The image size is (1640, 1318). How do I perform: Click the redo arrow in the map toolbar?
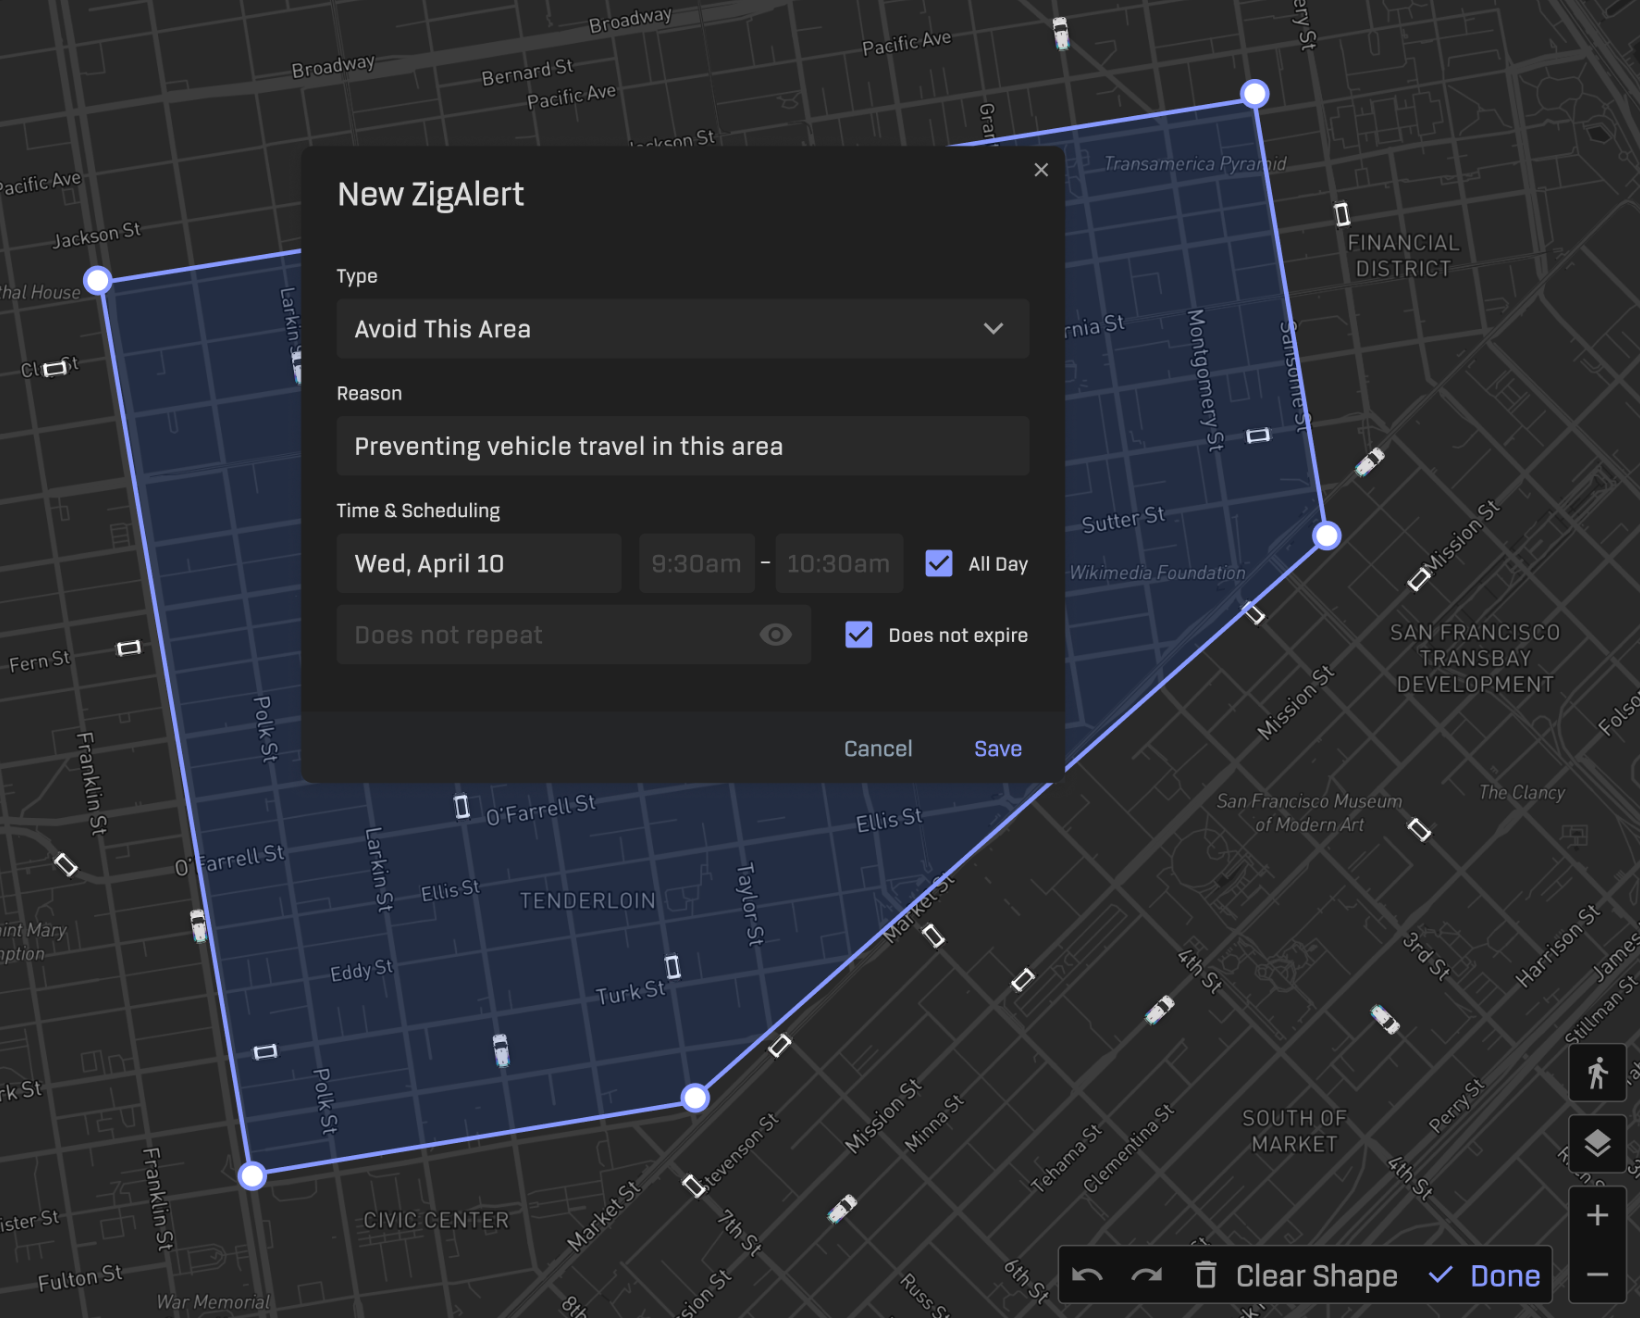click(1147, 1275)
